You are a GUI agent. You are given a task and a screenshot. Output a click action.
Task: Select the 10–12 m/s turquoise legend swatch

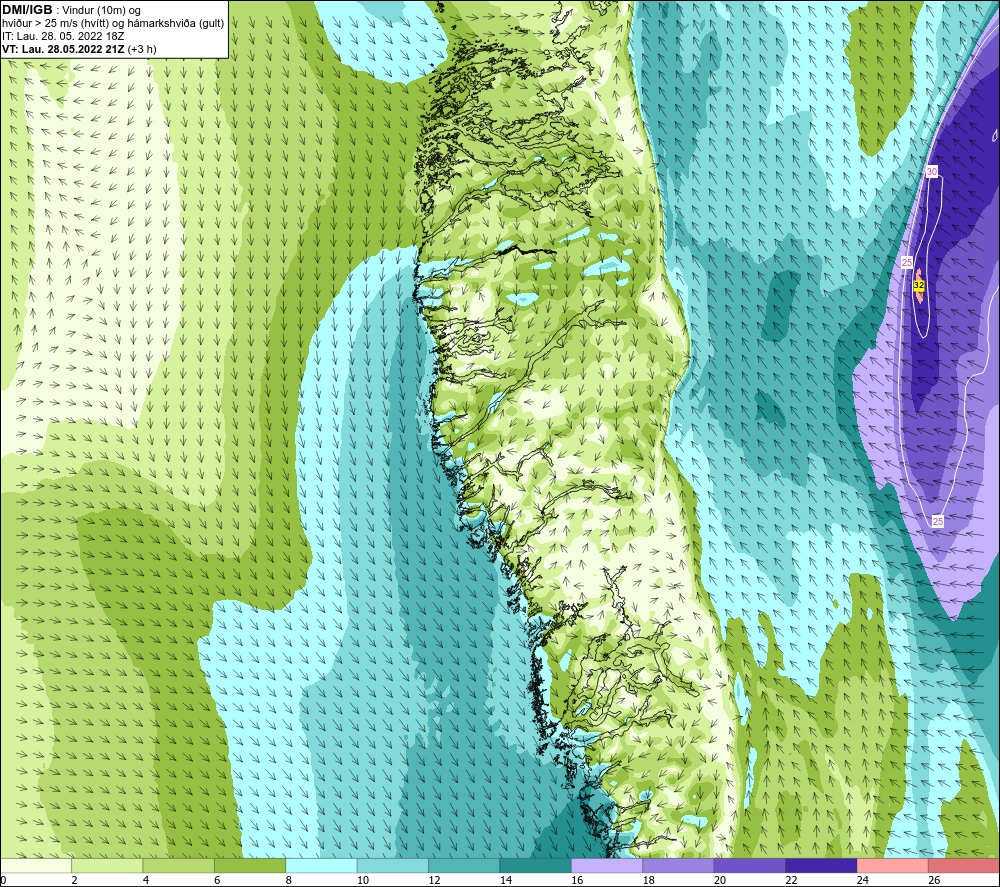393,865
